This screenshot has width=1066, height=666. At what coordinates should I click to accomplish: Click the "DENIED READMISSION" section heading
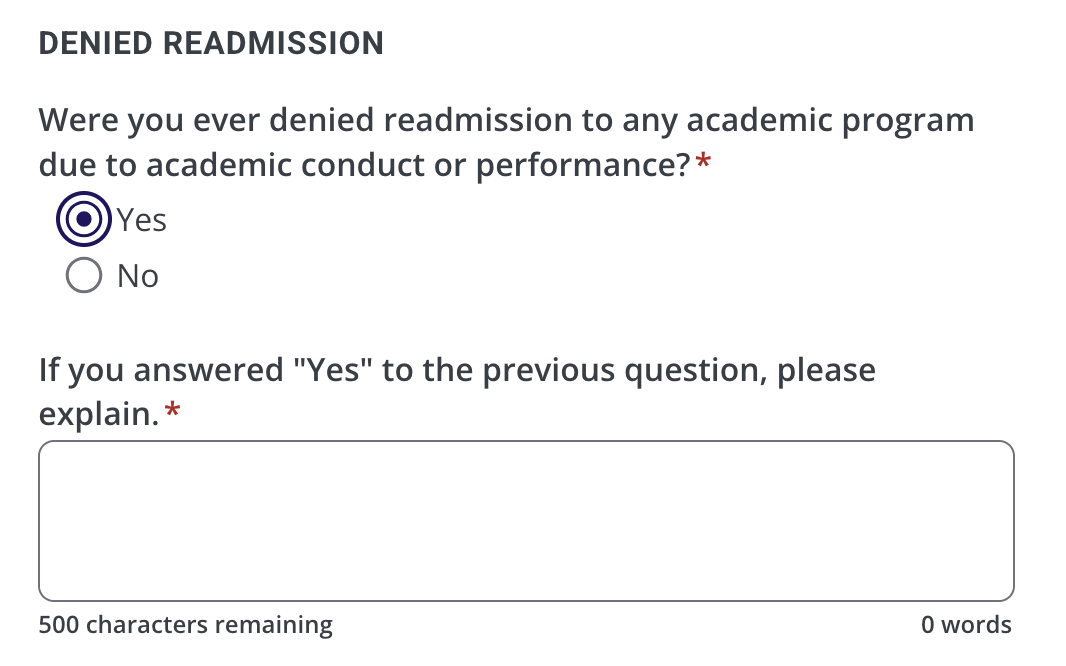211,44
